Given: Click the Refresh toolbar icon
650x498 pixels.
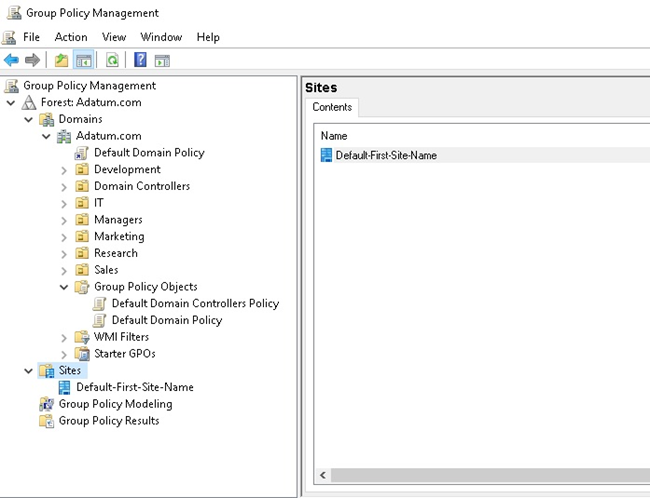Looking at the screenshot, I should click(112, 61).
